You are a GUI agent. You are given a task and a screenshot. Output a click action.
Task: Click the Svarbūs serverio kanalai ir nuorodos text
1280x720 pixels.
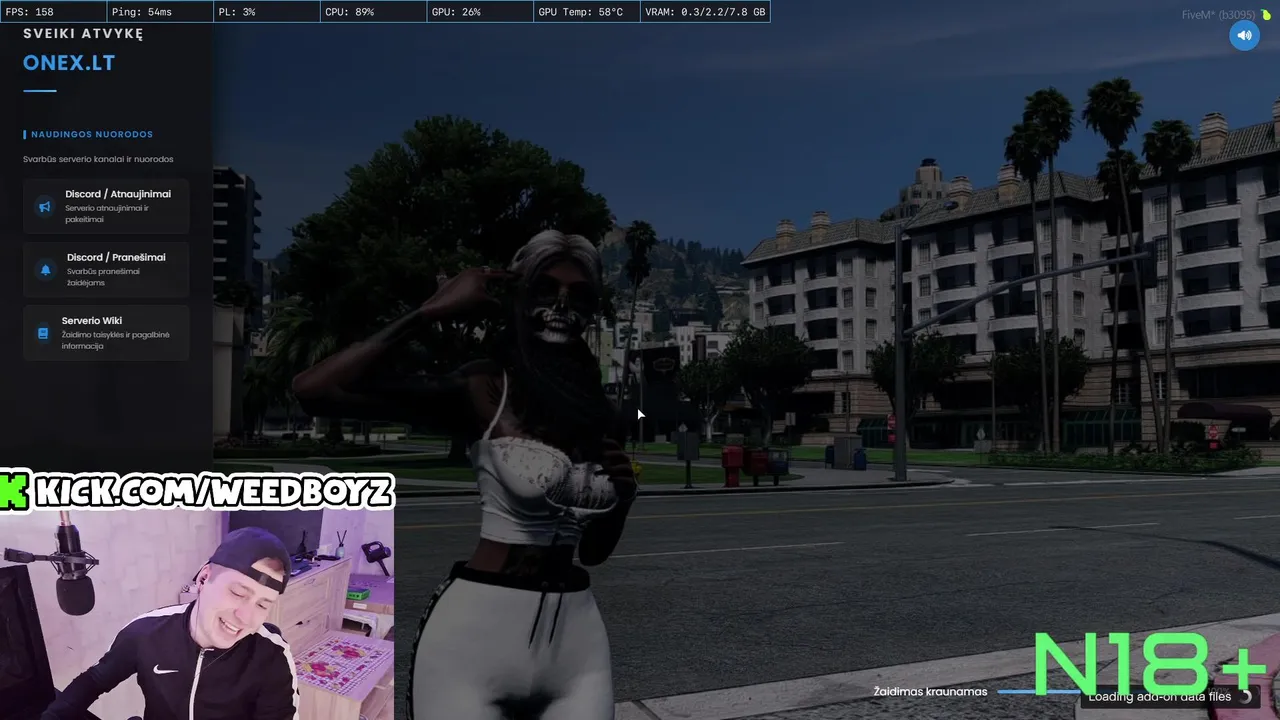(98, 159)
